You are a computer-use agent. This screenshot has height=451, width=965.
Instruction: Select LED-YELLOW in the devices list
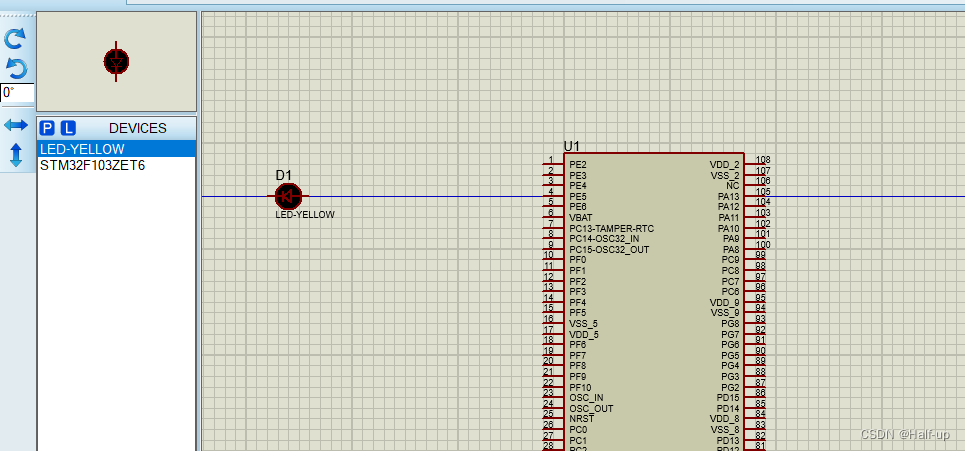pyautogui.click(x=116, y=149)
